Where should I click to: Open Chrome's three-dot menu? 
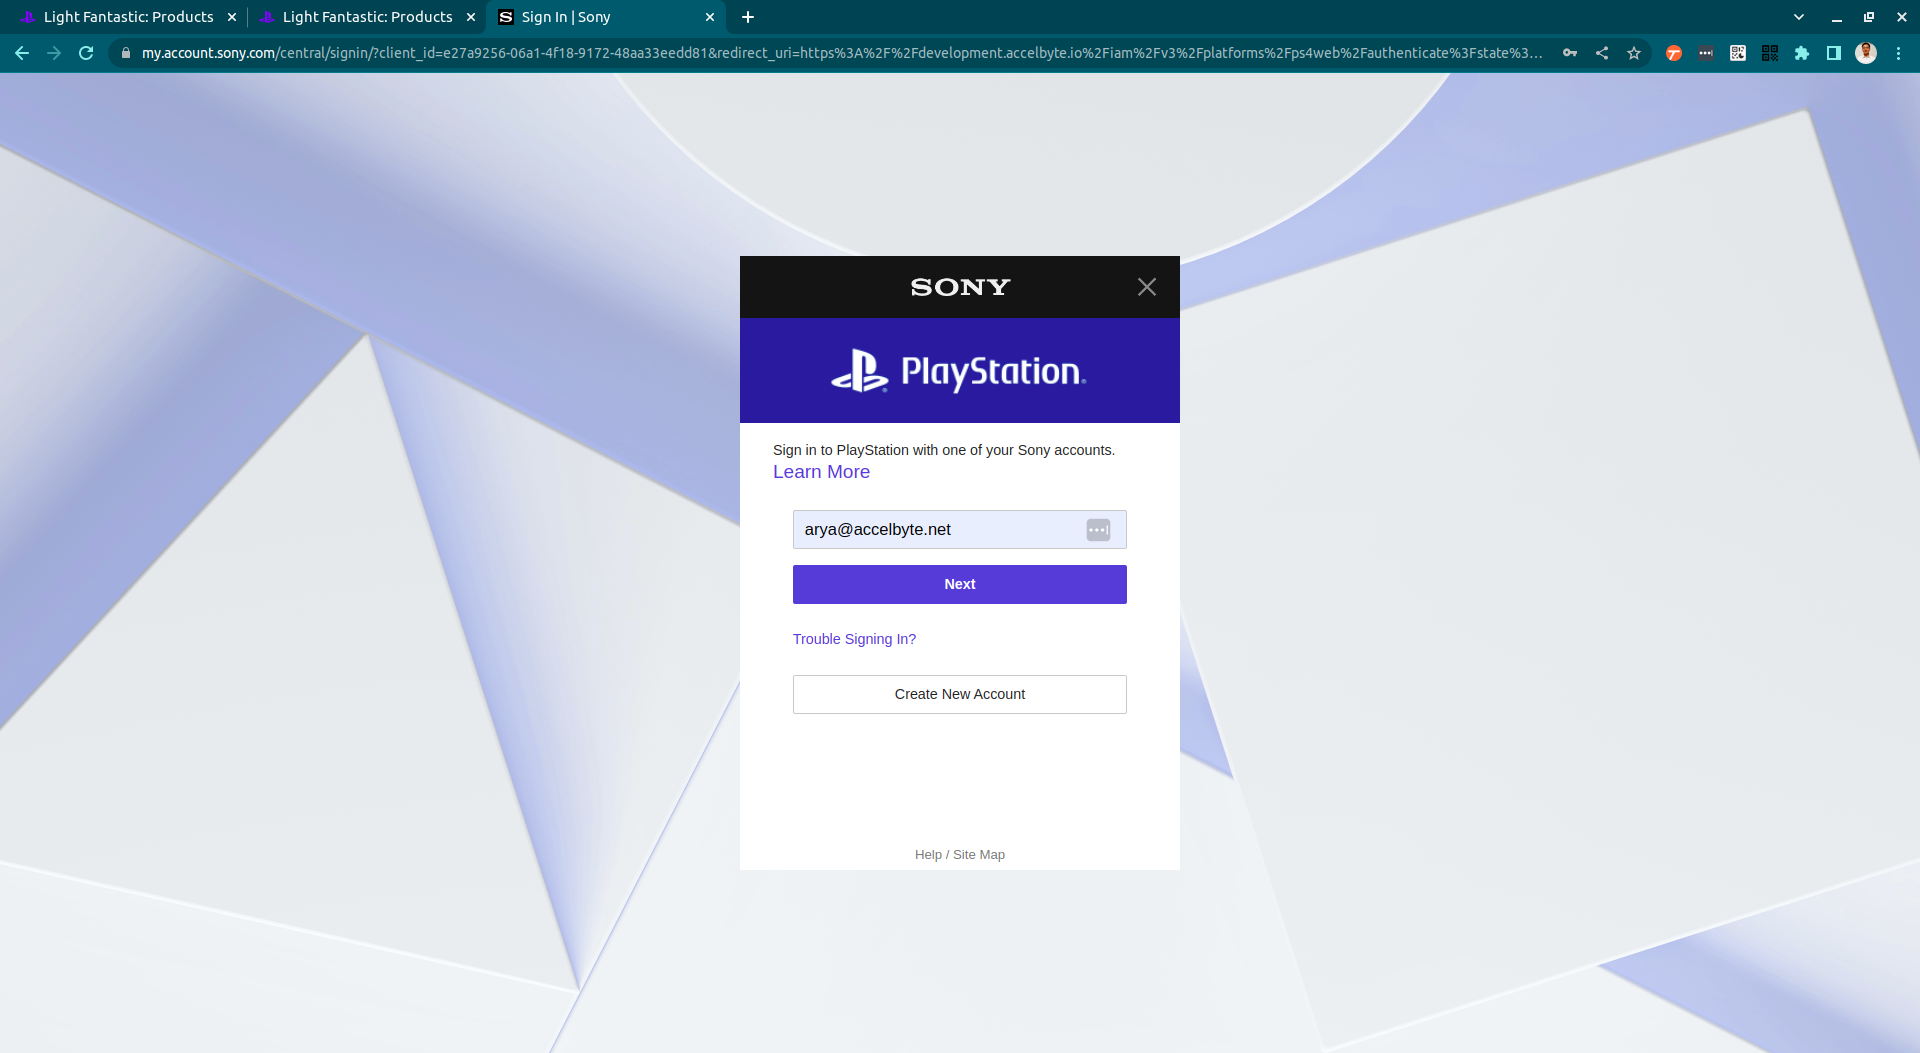[1898, 53]
